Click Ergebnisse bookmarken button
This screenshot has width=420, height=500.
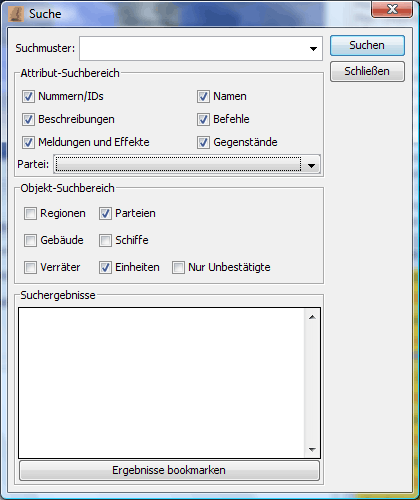tap(169, 470)
